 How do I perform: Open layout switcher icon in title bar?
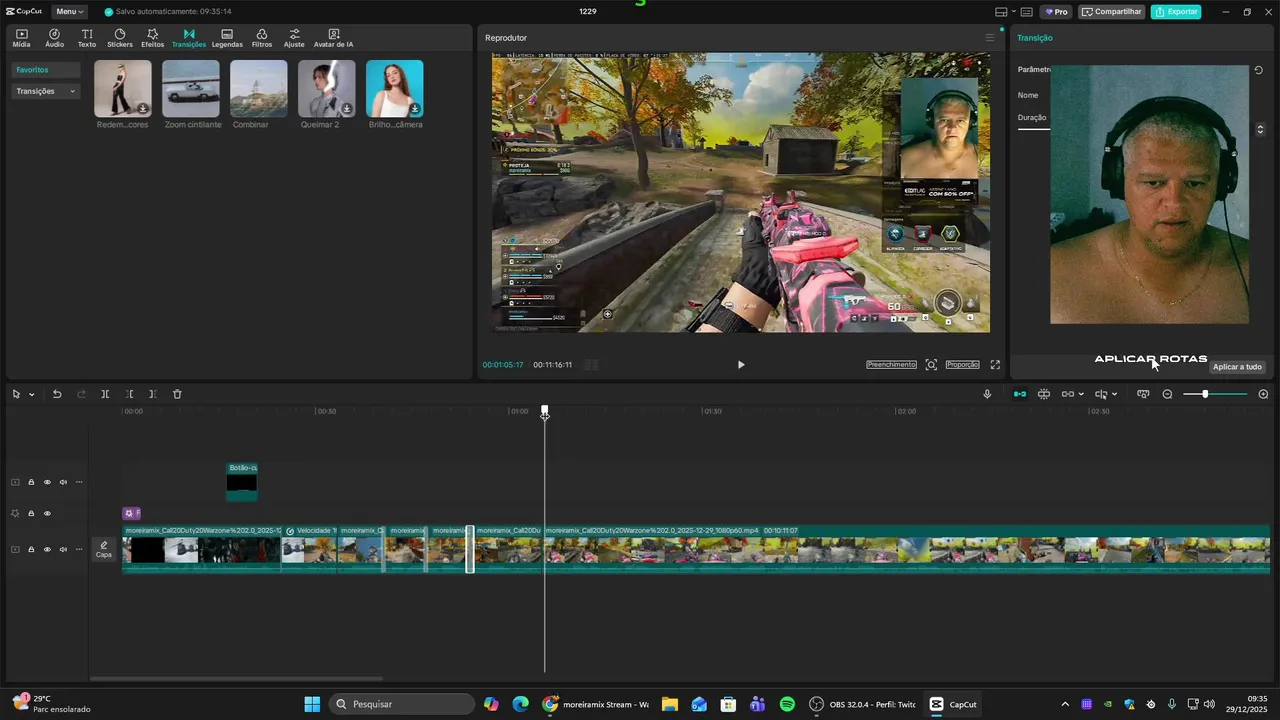[x=1001, y=12]
